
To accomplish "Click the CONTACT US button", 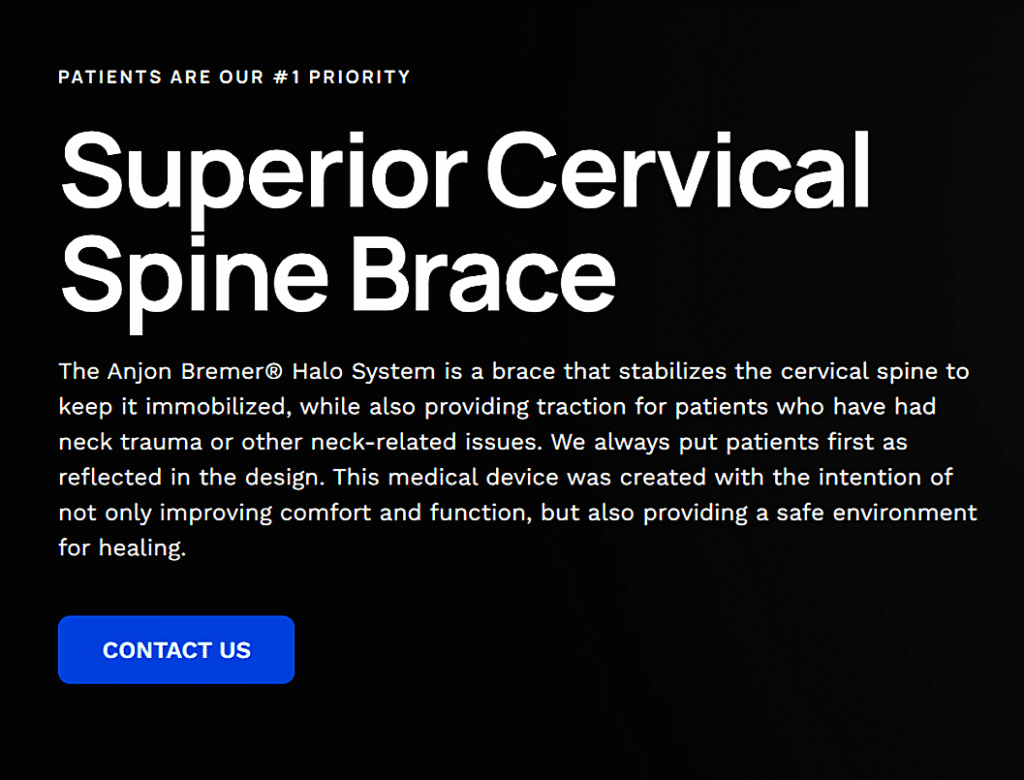I will [176, 650].
